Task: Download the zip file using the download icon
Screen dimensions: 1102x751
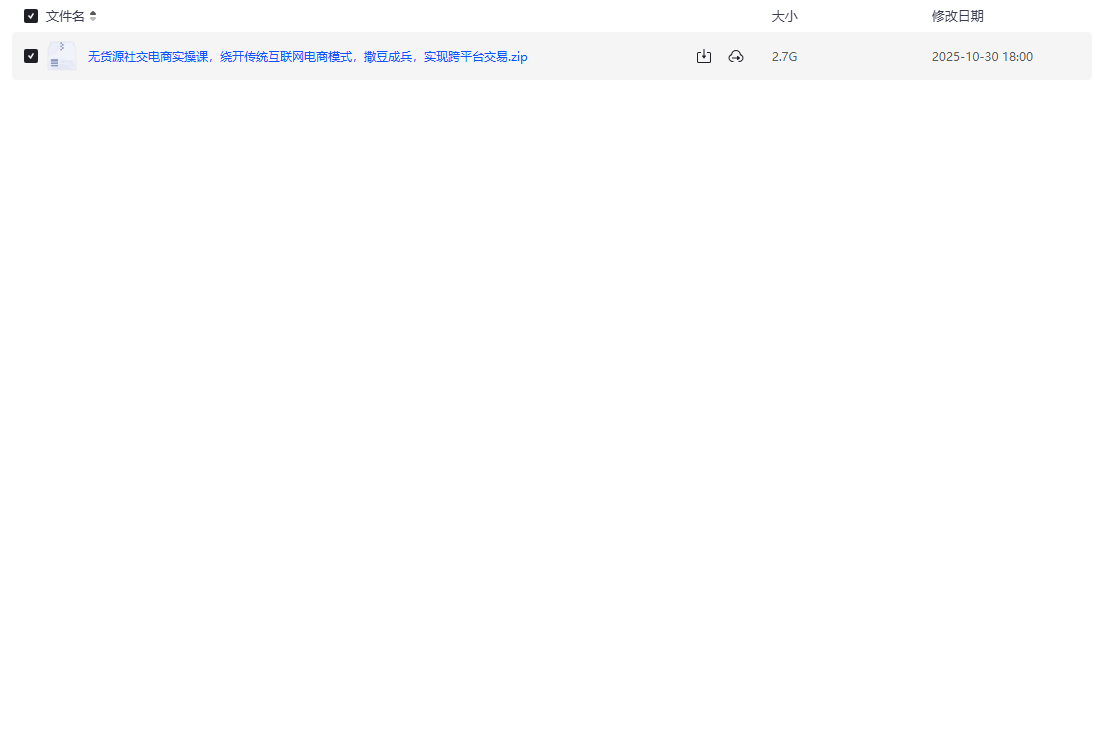Action: [704, 57]
